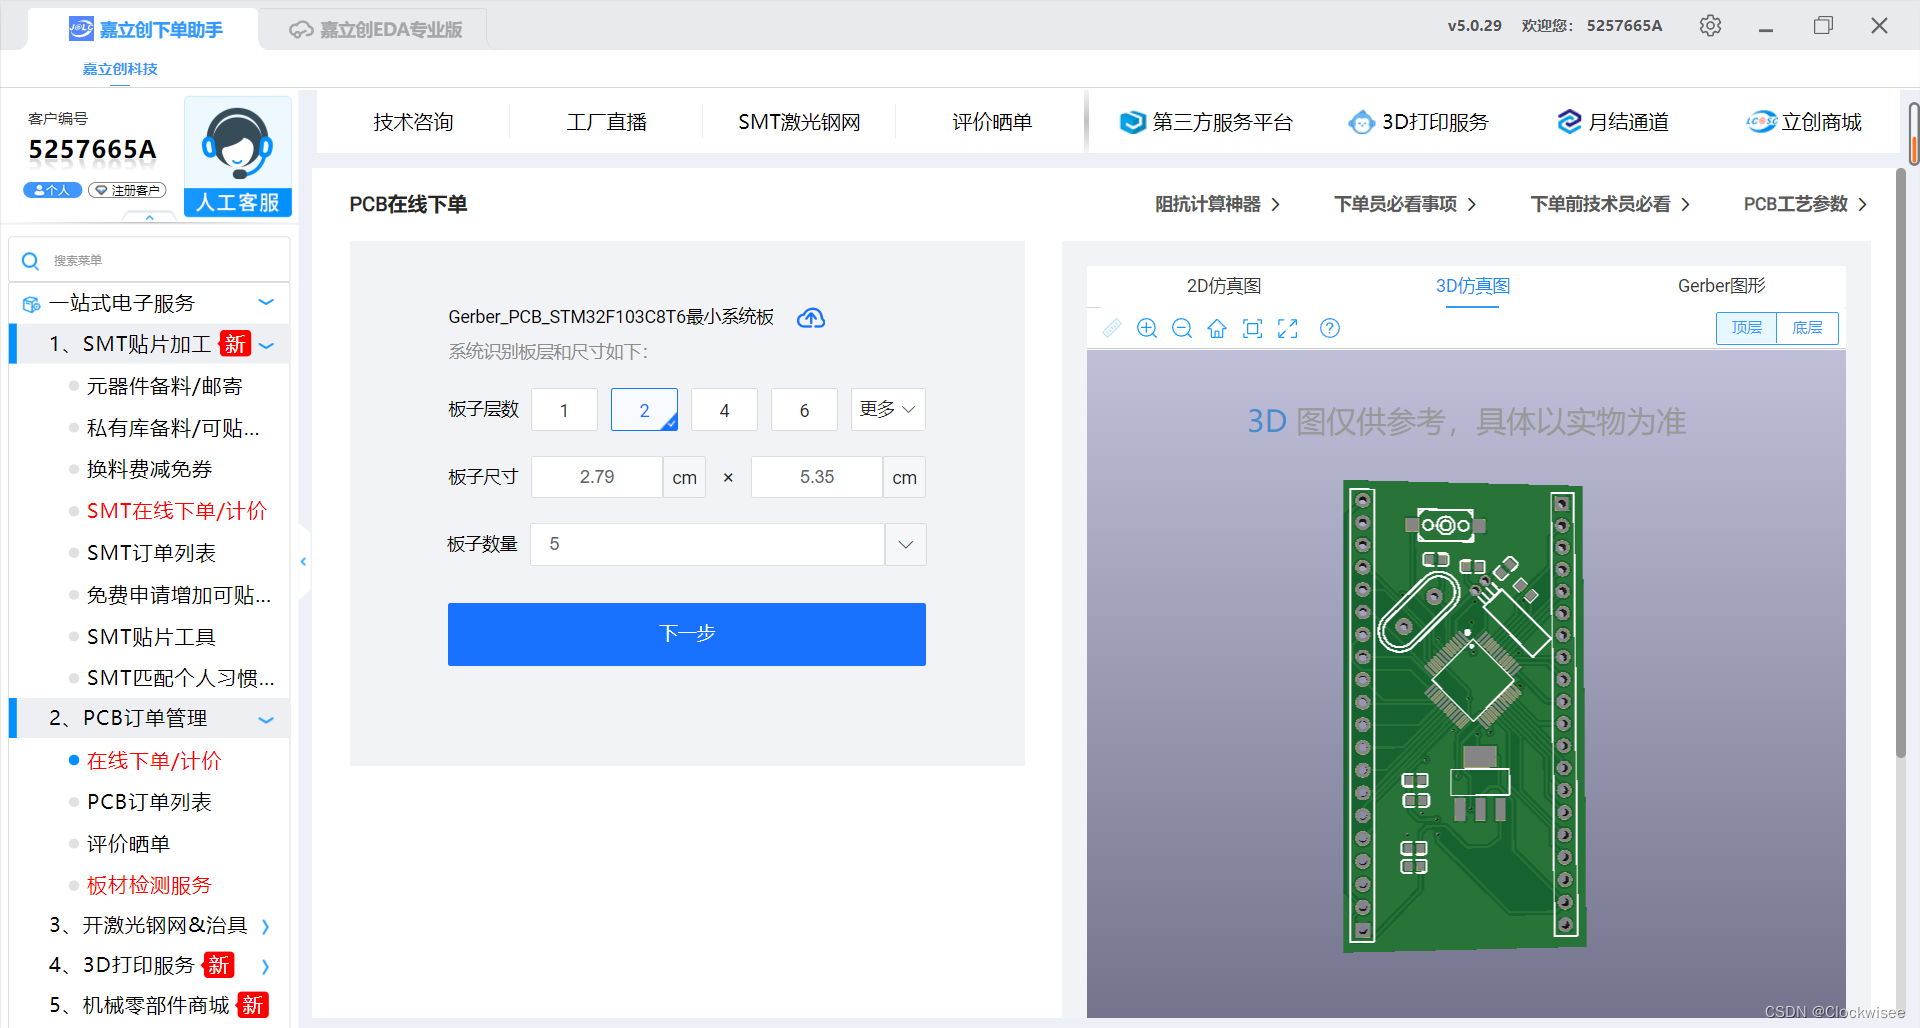Screen dimensions: 1920x1028
Task: Open the 更多 layers dropdown
Action: [x=888, y=410]
